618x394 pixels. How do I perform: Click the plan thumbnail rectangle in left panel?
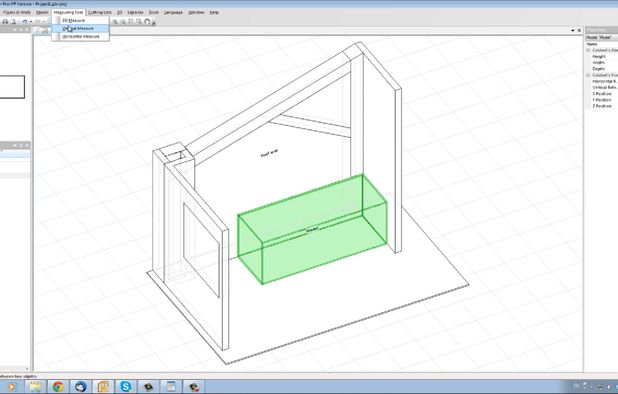[x=12, y=87]
